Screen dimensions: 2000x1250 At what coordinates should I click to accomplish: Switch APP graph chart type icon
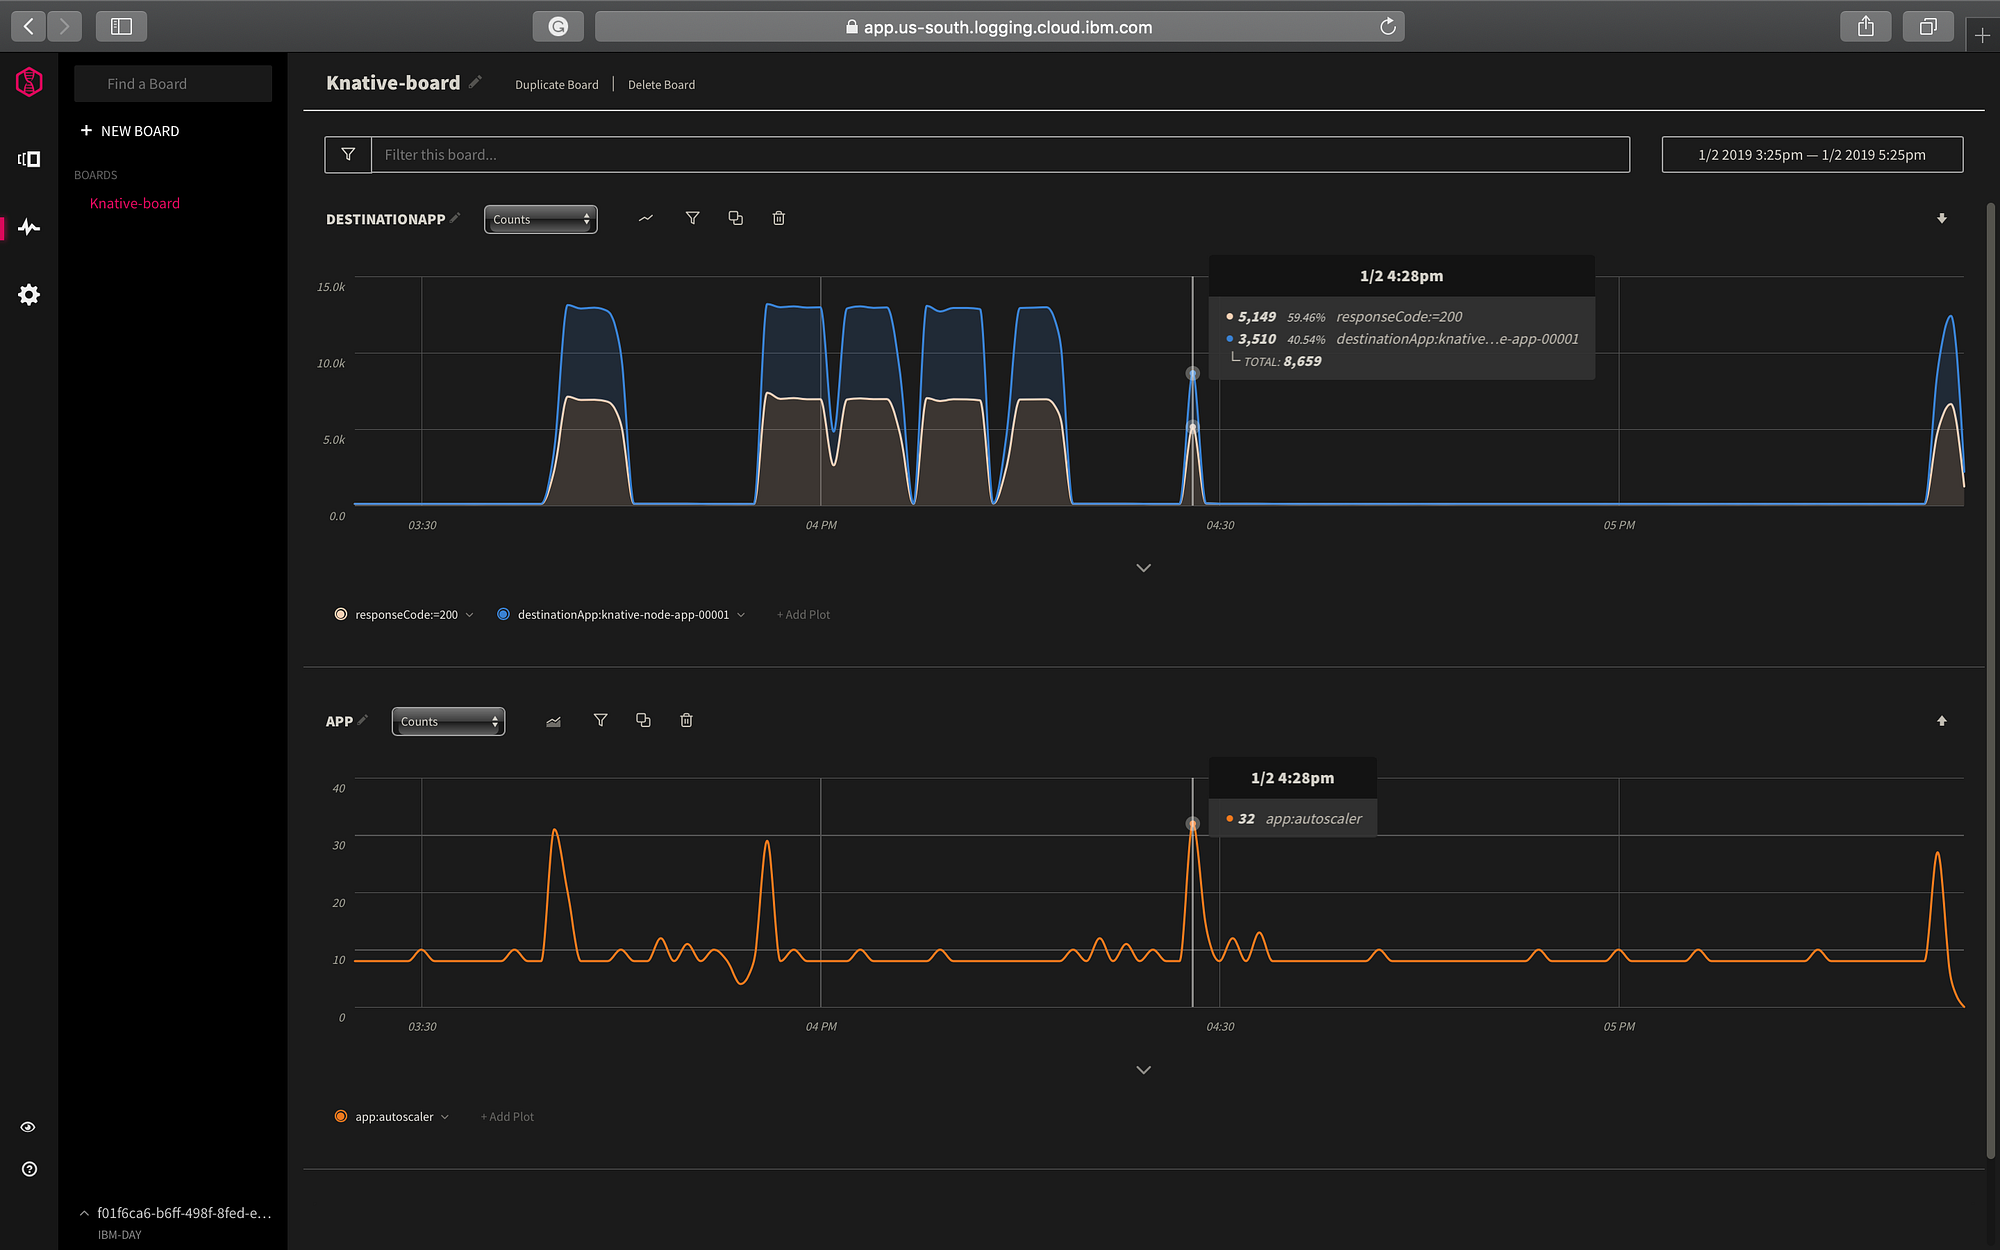click(x=553, y=721)
